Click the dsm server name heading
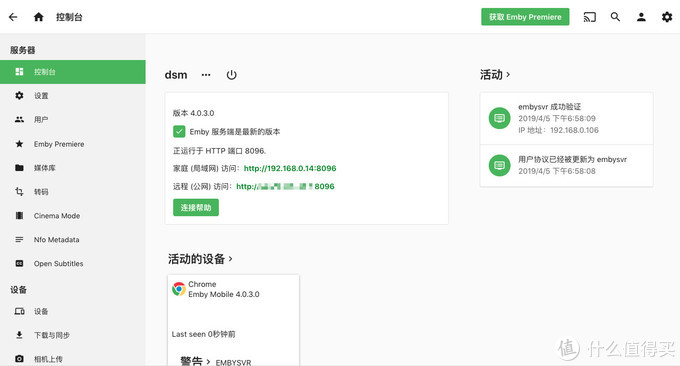This screenshot has width=680, height=366. click(x=176, y=75)
